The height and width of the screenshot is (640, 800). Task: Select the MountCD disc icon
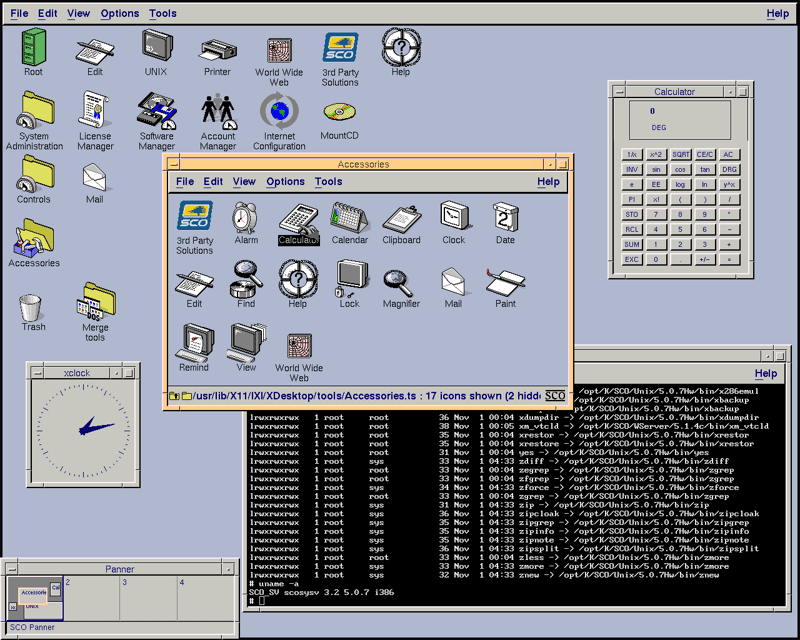(340, 110)
